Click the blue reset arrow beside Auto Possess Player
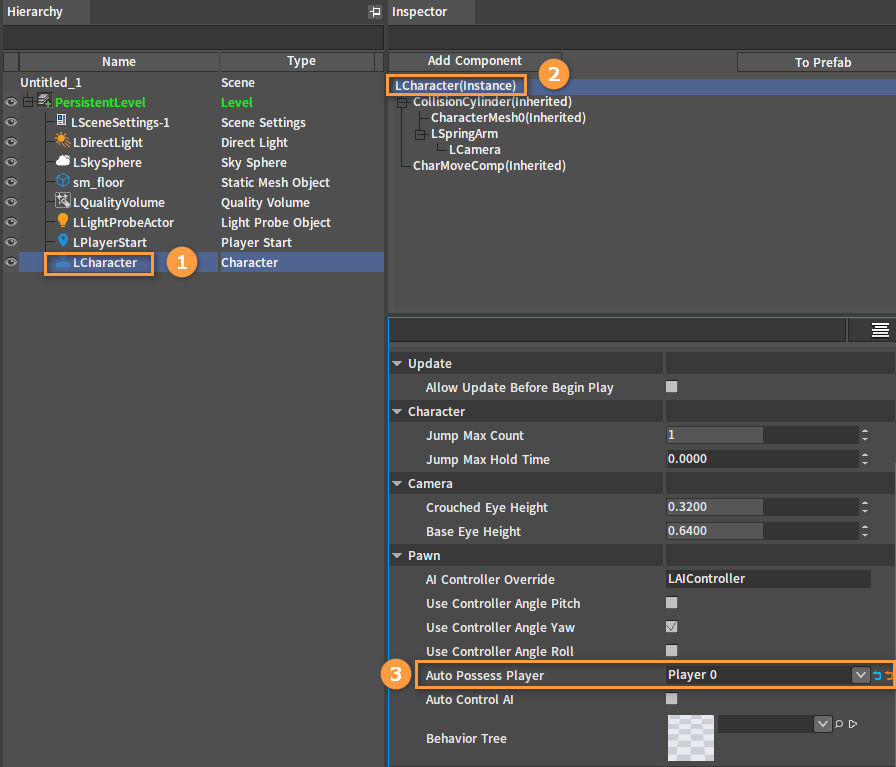Viewport: 896px width, 767px height. pyautogui.click(x=877, y=676)
